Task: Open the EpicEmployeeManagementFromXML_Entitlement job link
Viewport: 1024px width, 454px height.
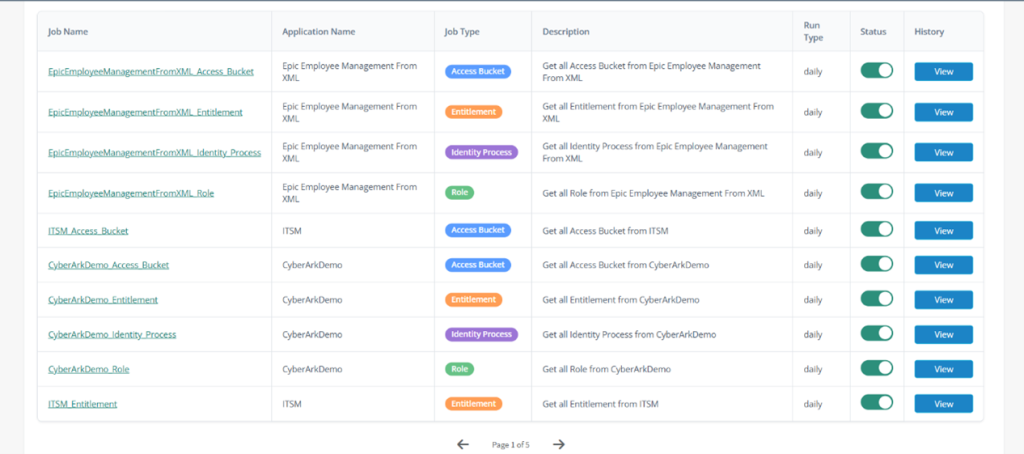Action: (x=145, y=112)
